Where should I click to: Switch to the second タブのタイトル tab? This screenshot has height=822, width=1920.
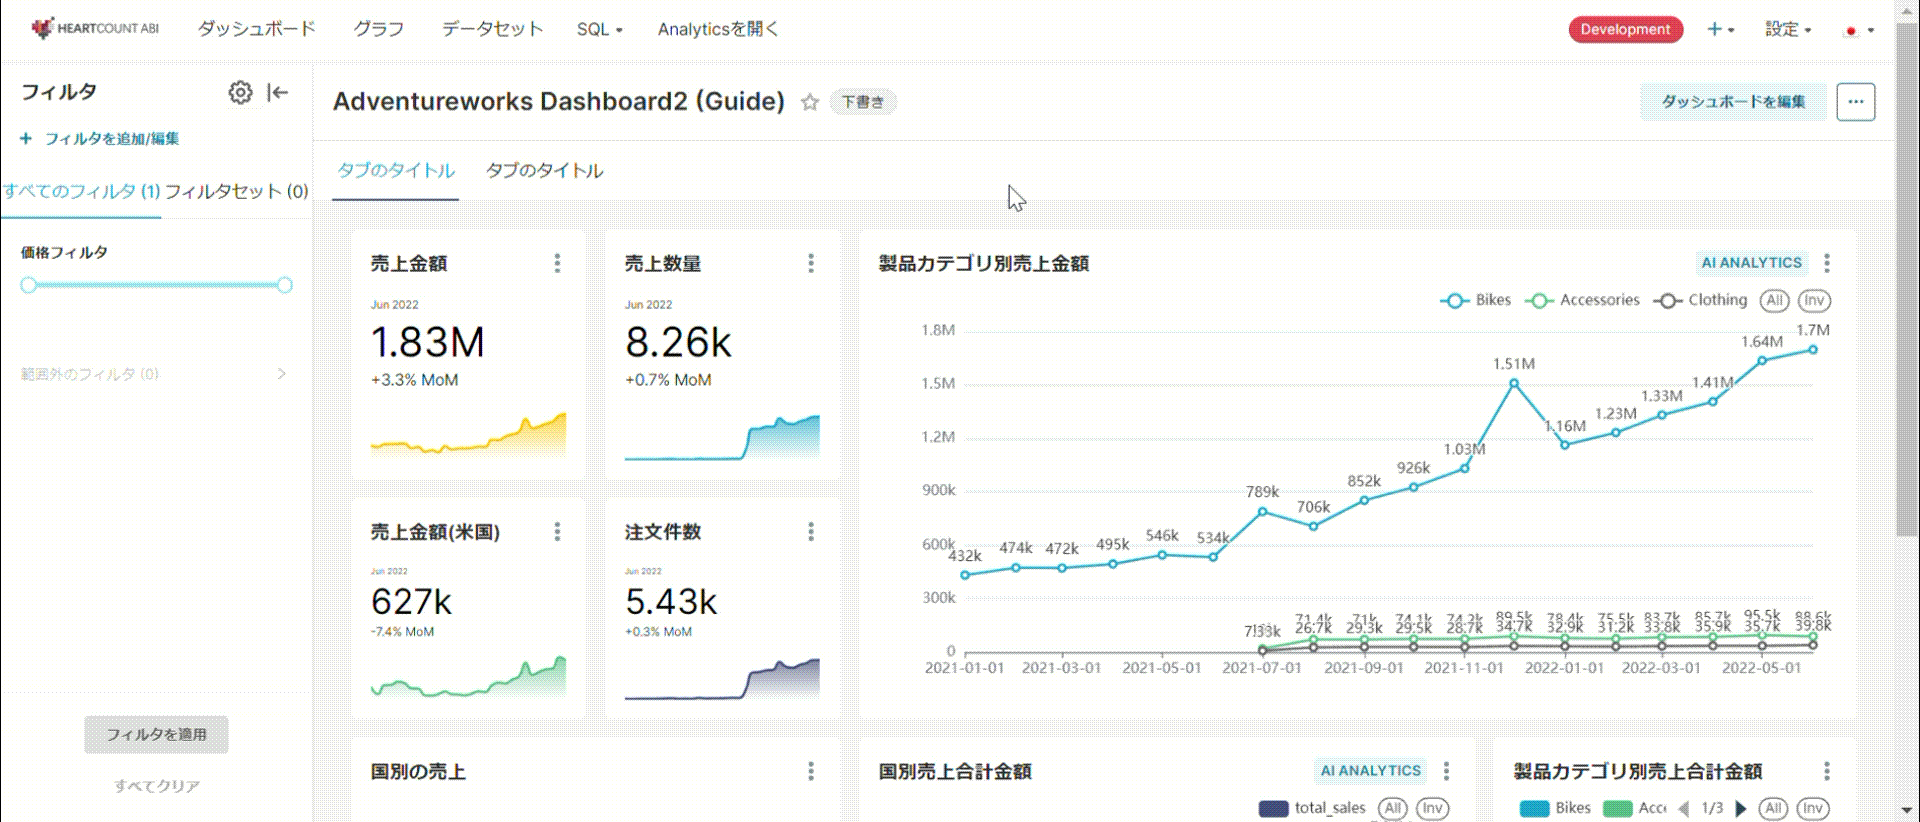[545, 171]
